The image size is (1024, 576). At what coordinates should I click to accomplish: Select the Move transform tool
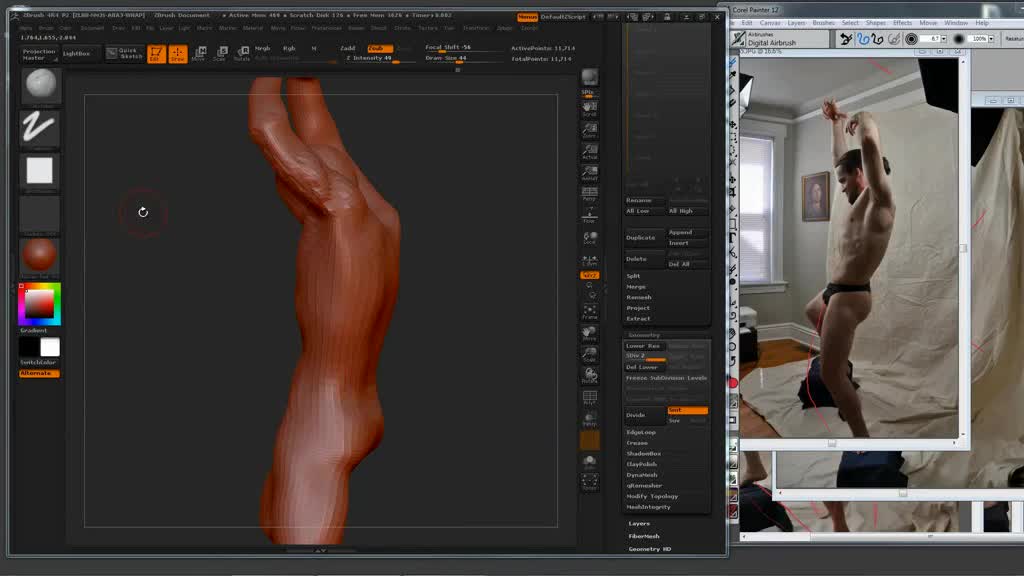pos(199,54)
